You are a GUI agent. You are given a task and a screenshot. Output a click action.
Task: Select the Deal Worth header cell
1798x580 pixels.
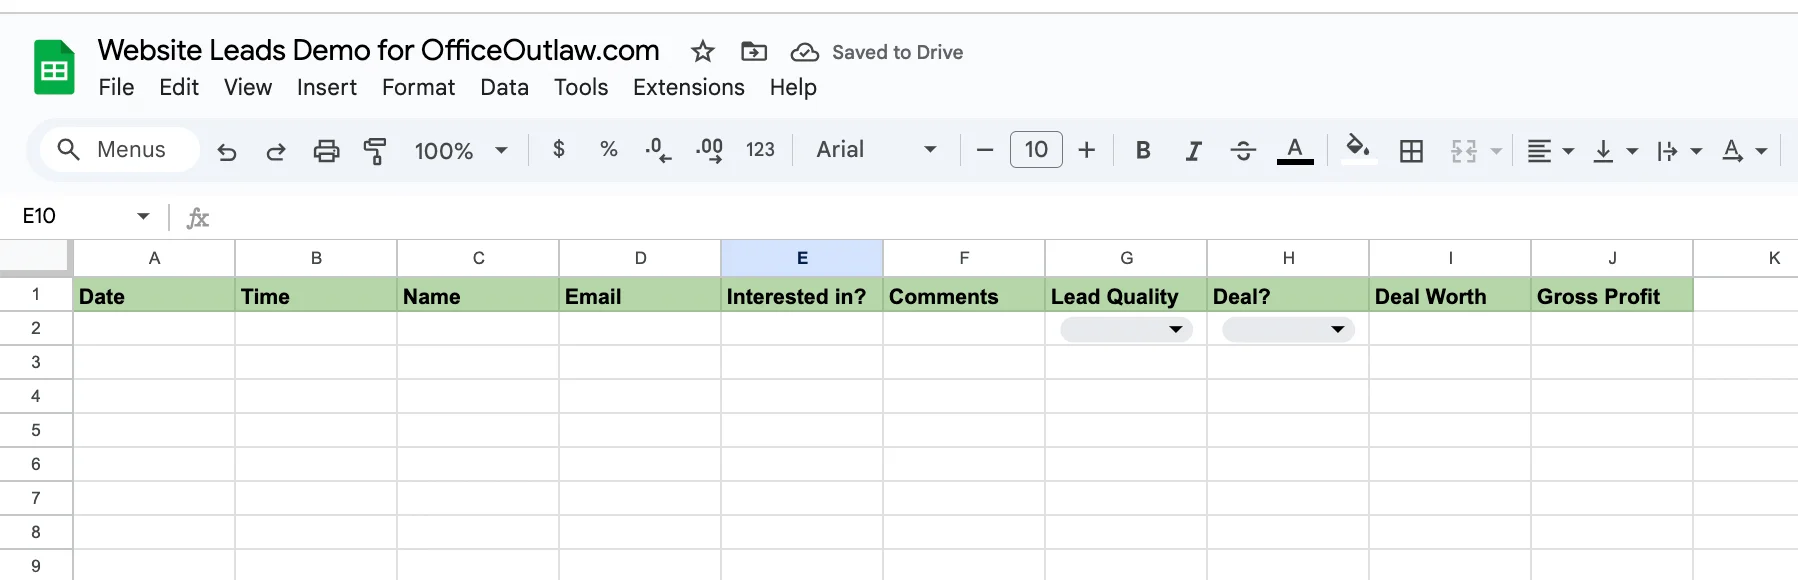click(x=1450, y=295)
